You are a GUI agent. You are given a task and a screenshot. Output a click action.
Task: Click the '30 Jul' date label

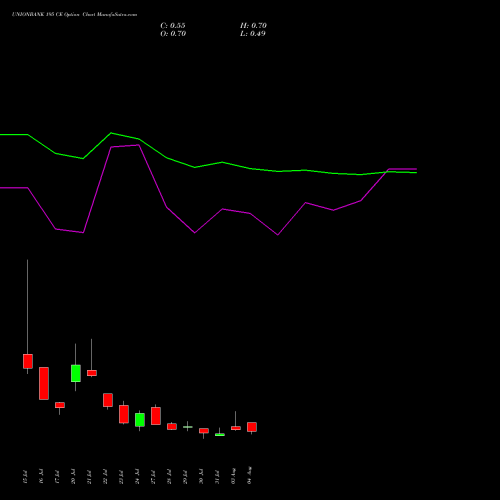201,477
